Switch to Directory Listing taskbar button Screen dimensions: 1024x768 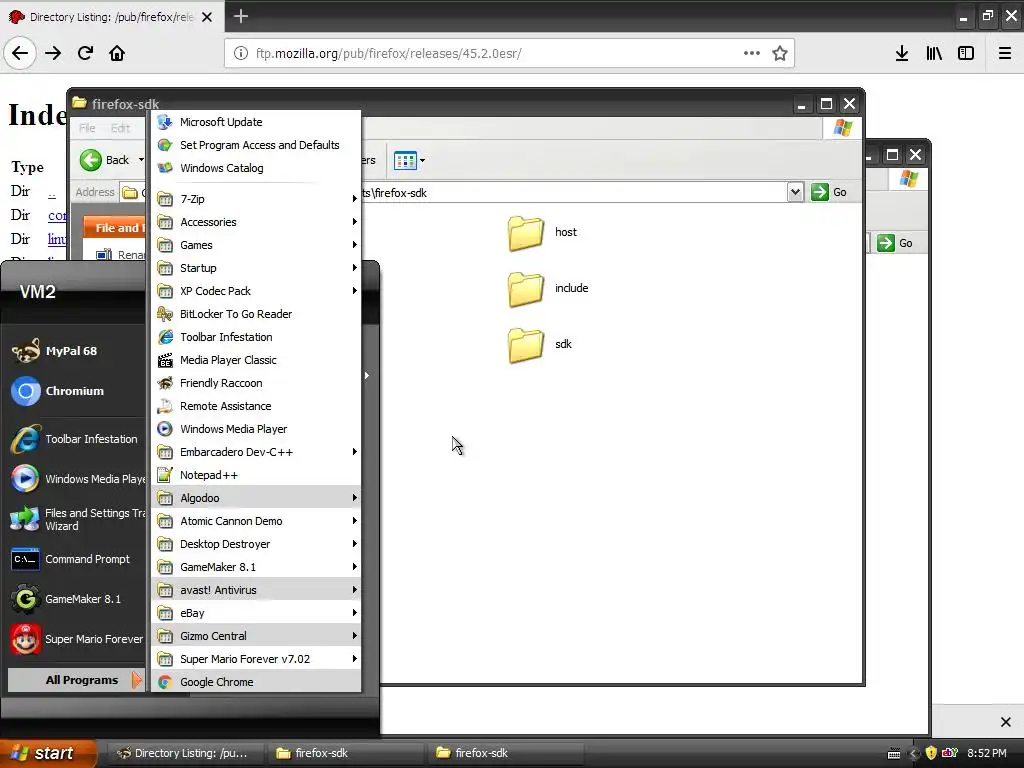point(184,753)
